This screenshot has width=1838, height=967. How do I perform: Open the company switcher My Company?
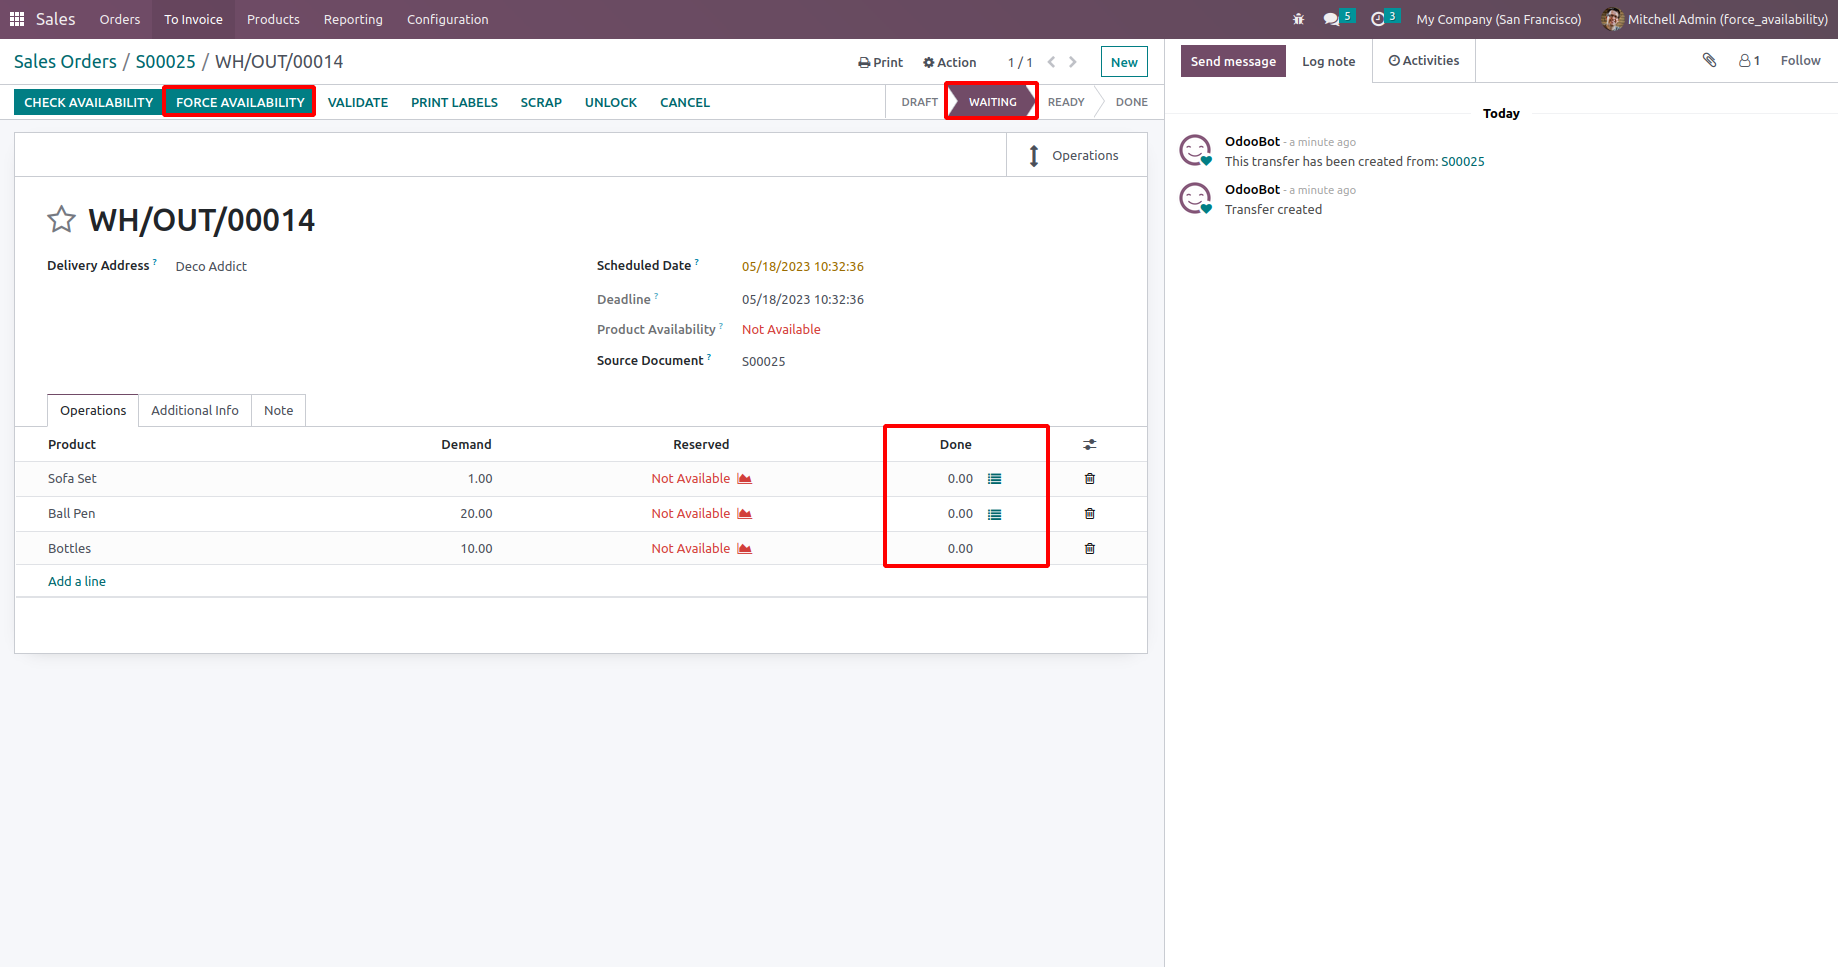tap(1498, 19)
